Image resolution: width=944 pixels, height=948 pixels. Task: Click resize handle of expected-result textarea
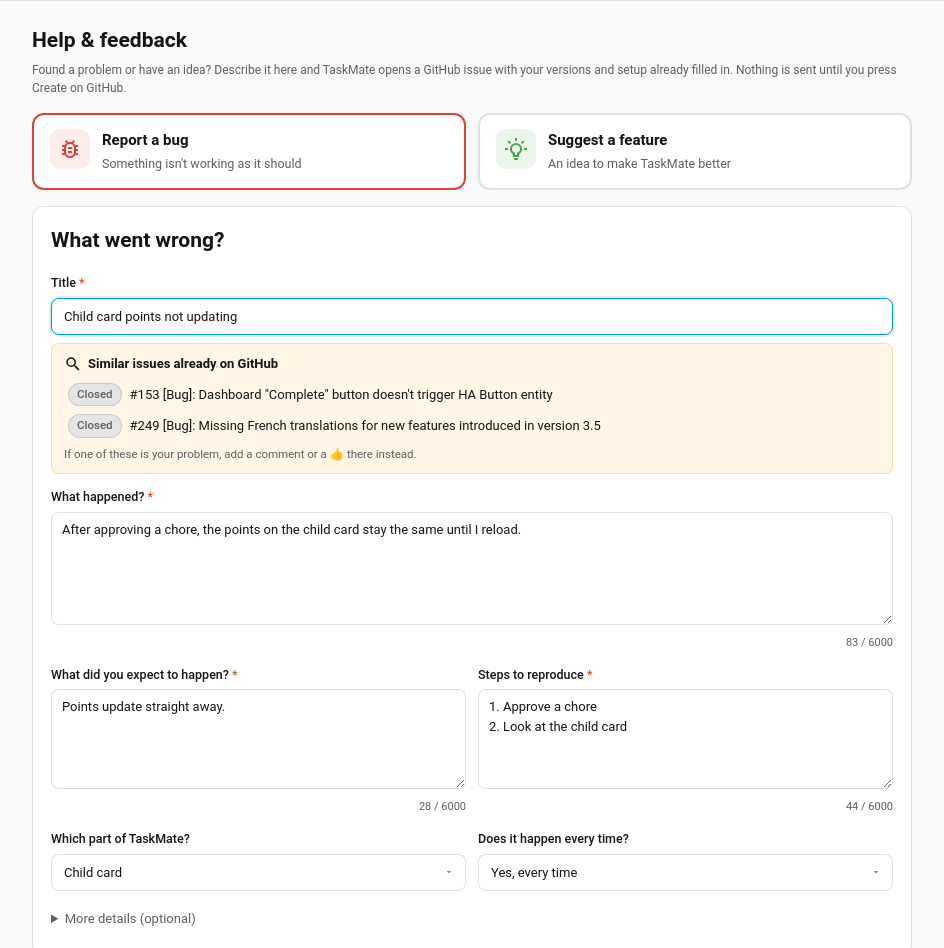[460, 783]
